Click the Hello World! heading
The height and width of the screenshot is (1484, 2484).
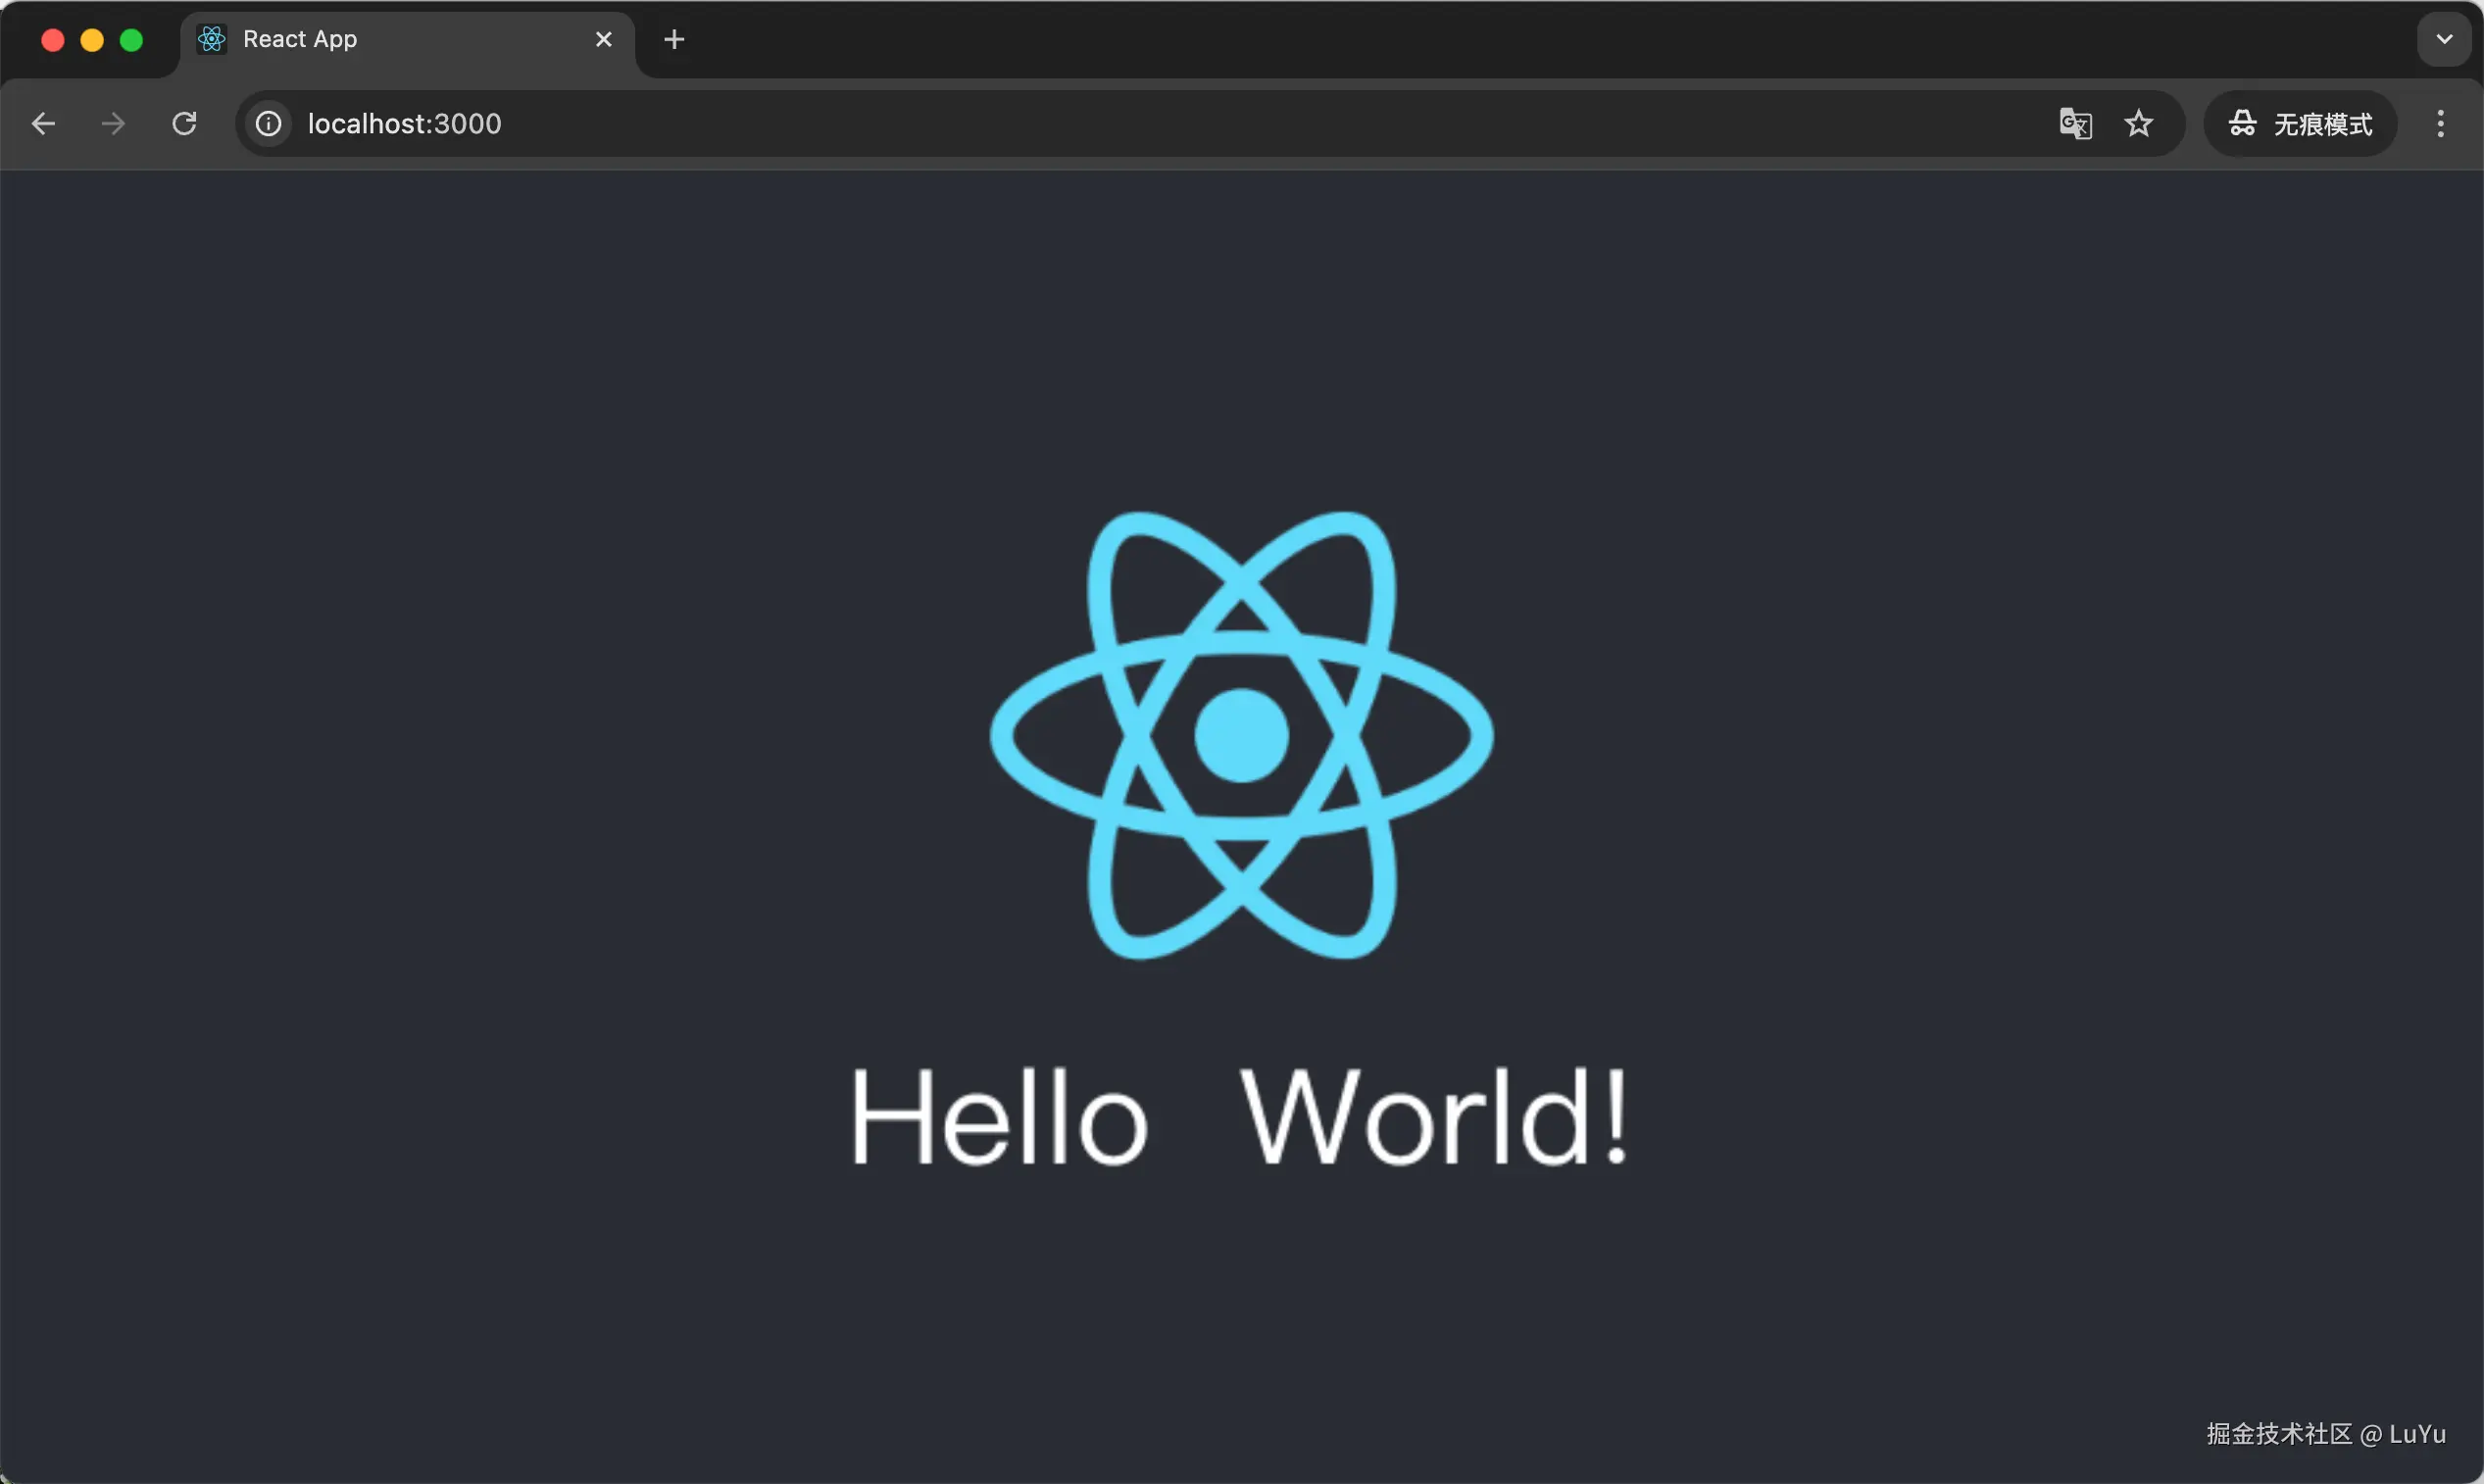pyautogui.click(x=1240, y=1116)
